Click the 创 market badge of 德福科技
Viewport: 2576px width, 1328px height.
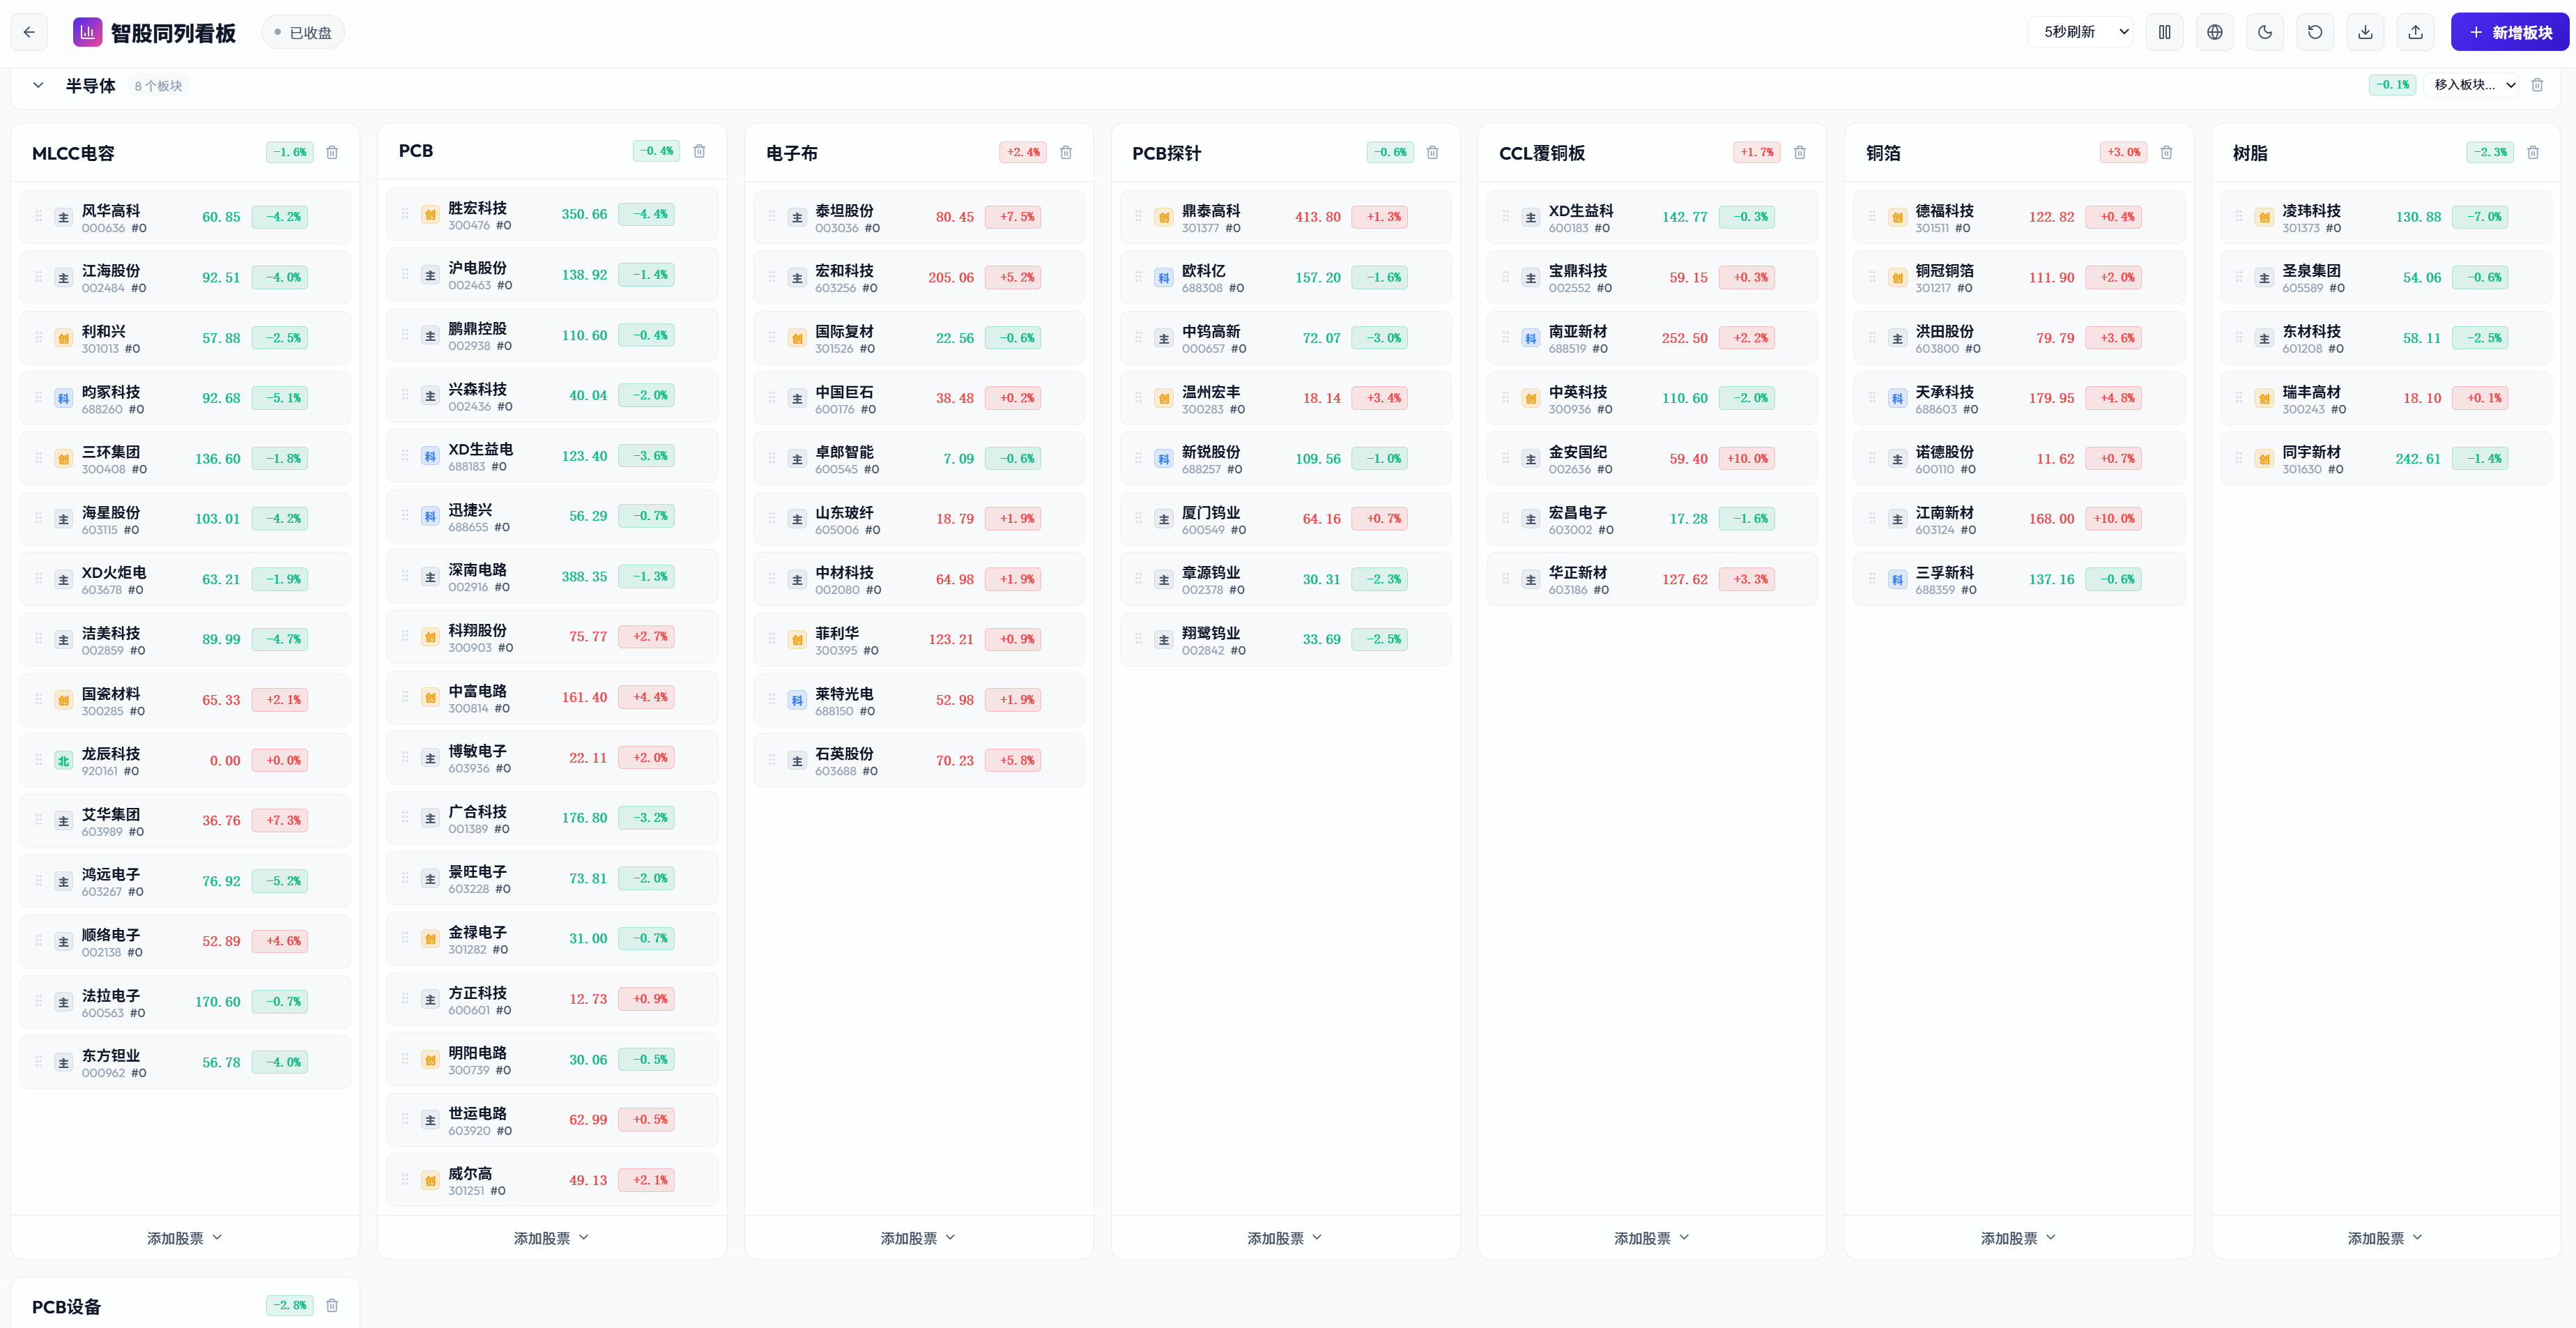point(1897,218)
